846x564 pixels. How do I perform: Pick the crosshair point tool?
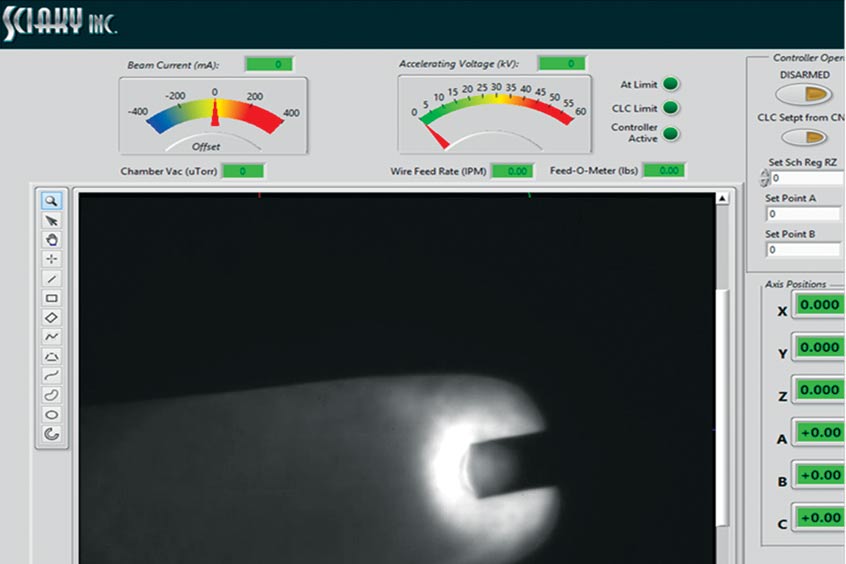coord(52,259)
